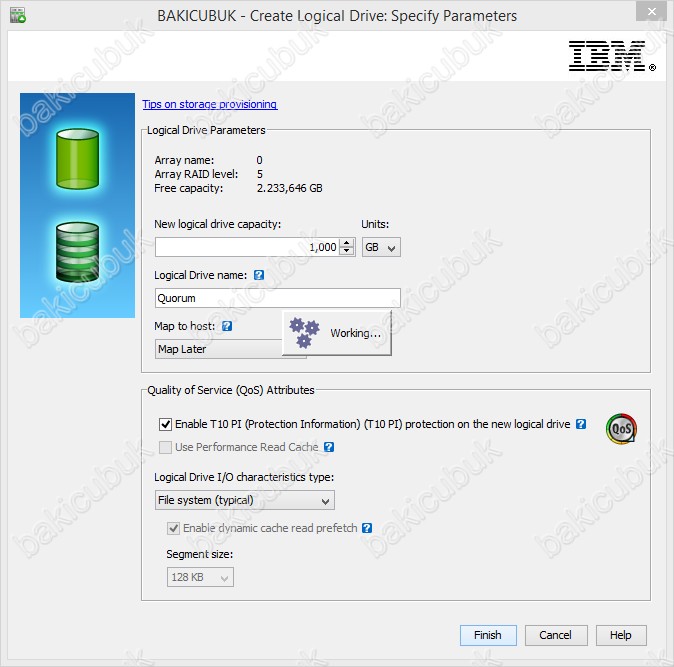Open Tips on storage provisioning link
This screenshot has height=667, width=674.
[x=209, y=104]
